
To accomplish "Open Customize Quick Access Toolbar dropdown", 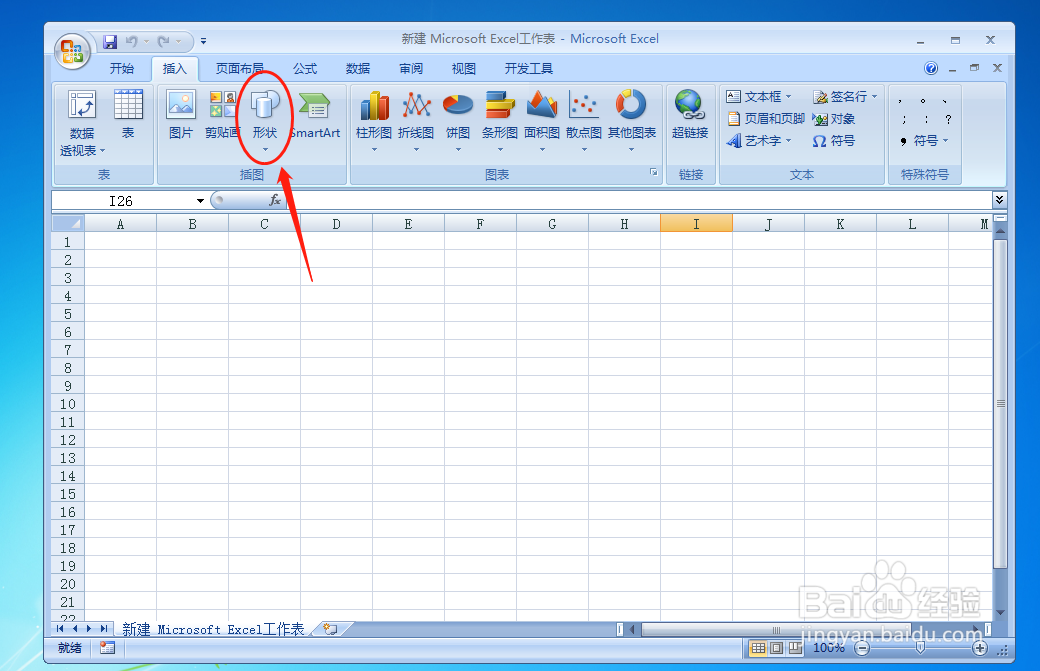I will (x=203, y=41).
